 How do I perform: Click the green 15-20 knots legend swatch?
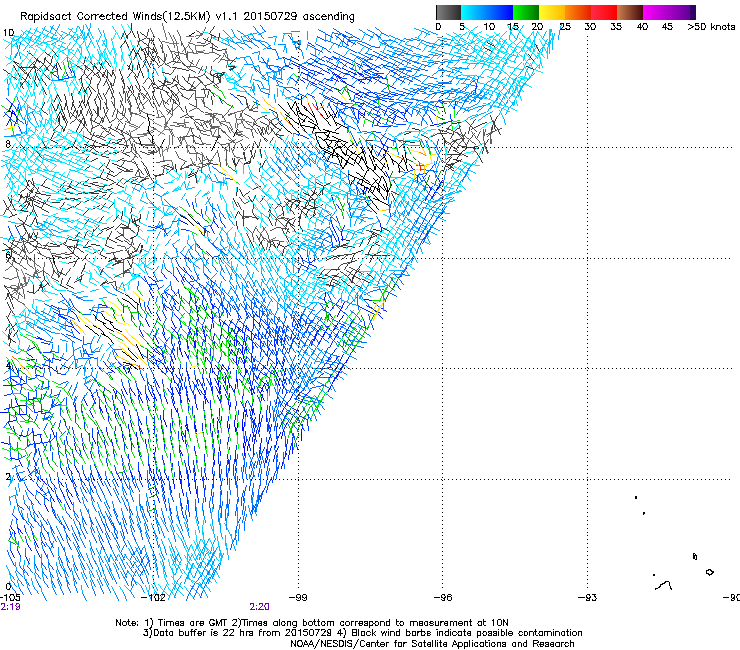[526, 12]
